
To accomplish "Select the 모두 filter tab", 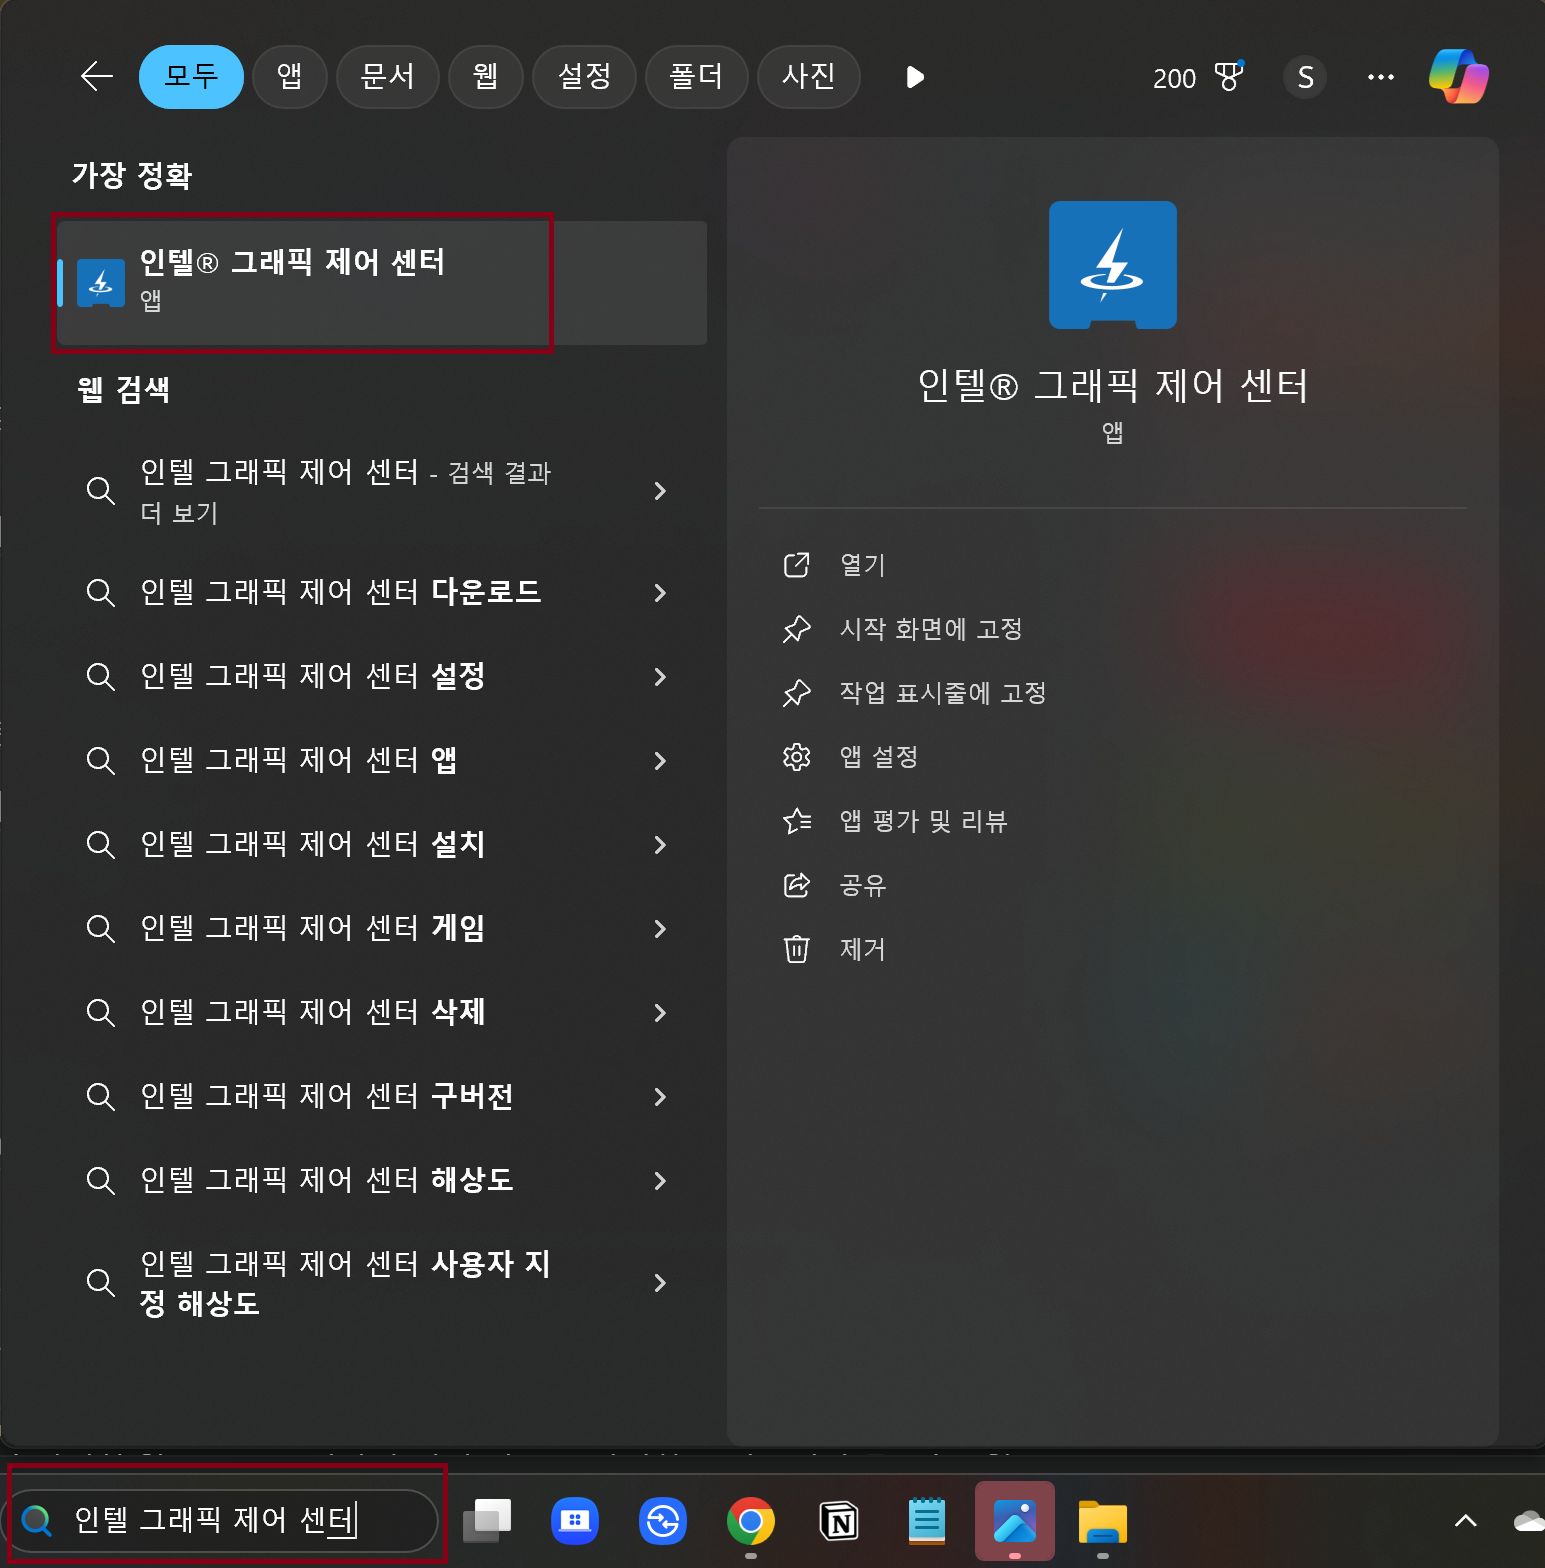I will click(191, 77).
